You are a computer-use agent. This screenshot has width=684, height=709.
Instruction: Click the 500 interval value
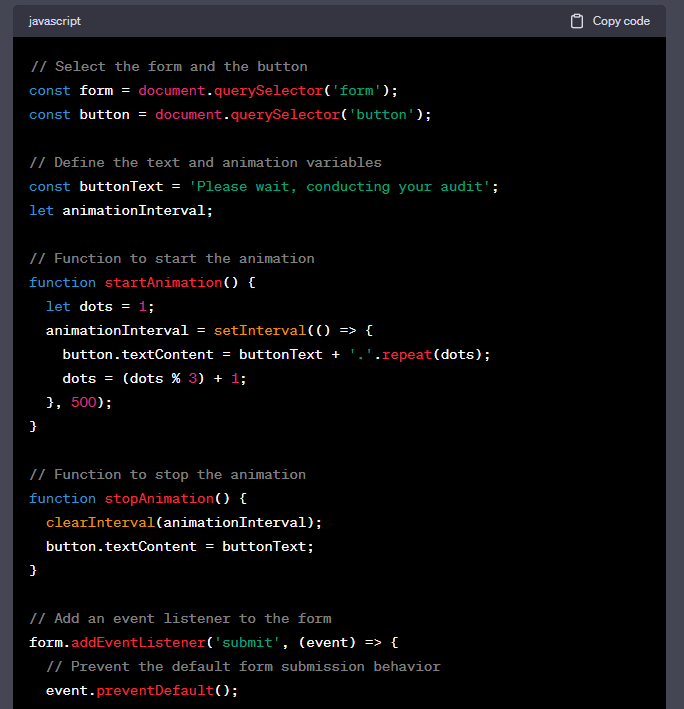tap(84, 402)
